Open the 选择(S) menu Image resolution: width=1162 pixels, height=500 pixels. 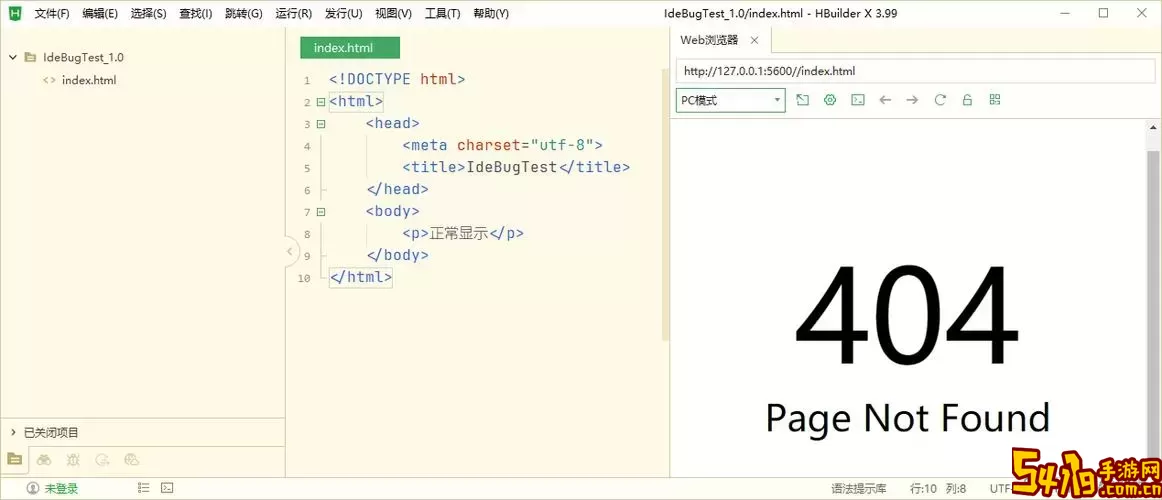click(x=148, y=13)
